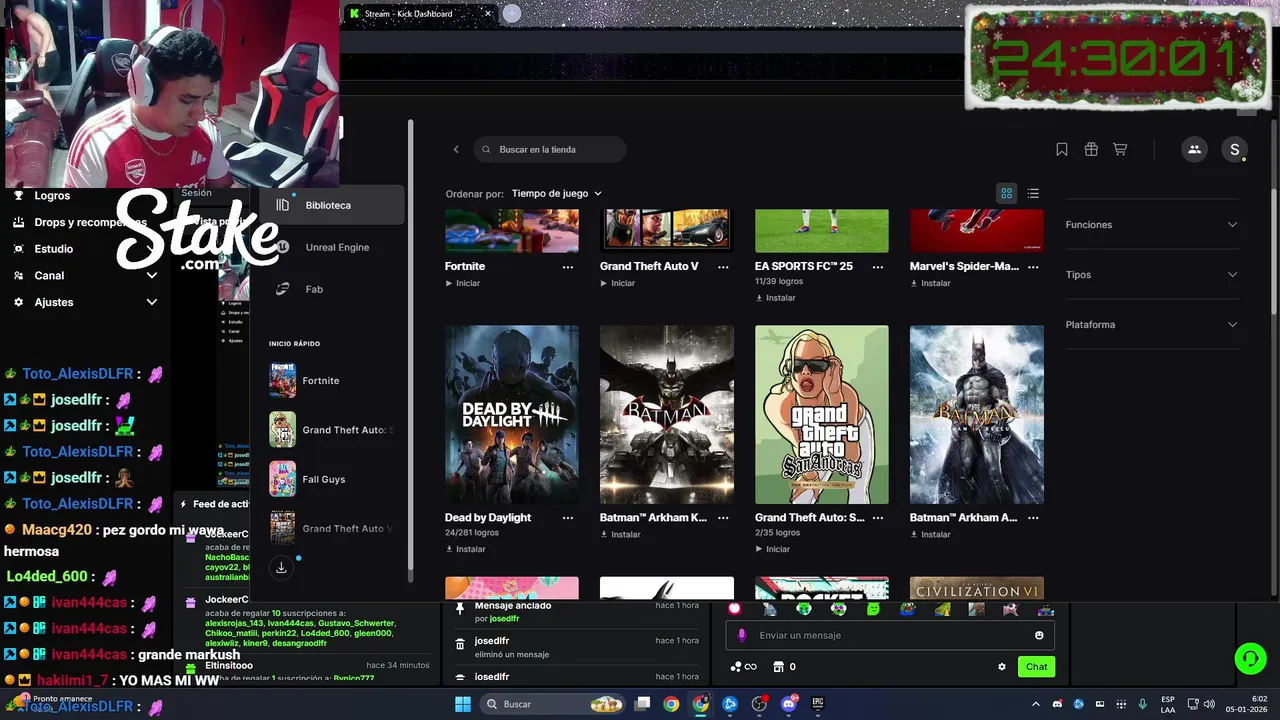Click the green support headset button
This screenshot has height=720, width=1280.
click(x=1250, y=658)
